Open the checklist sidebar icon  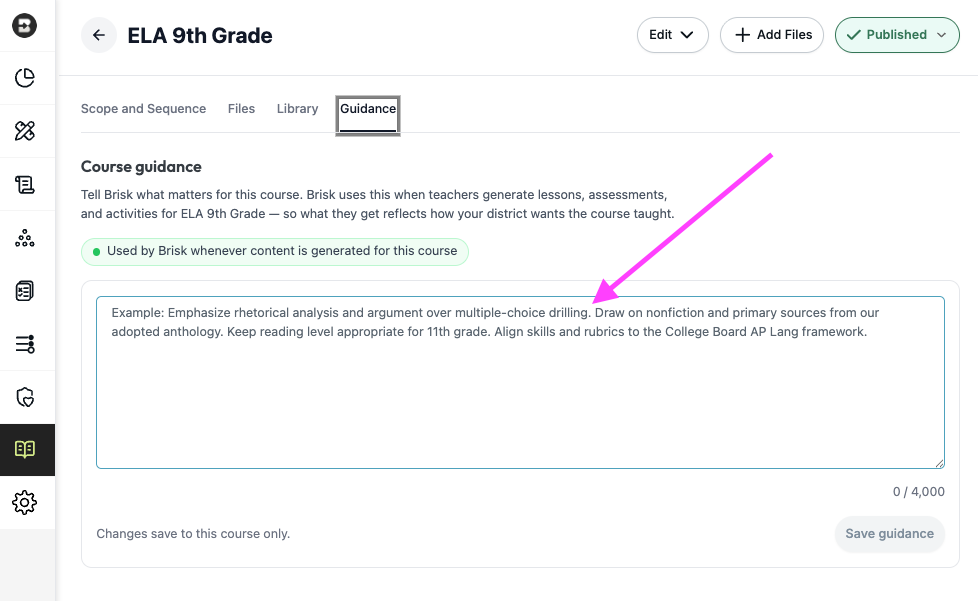click(24, 291)
